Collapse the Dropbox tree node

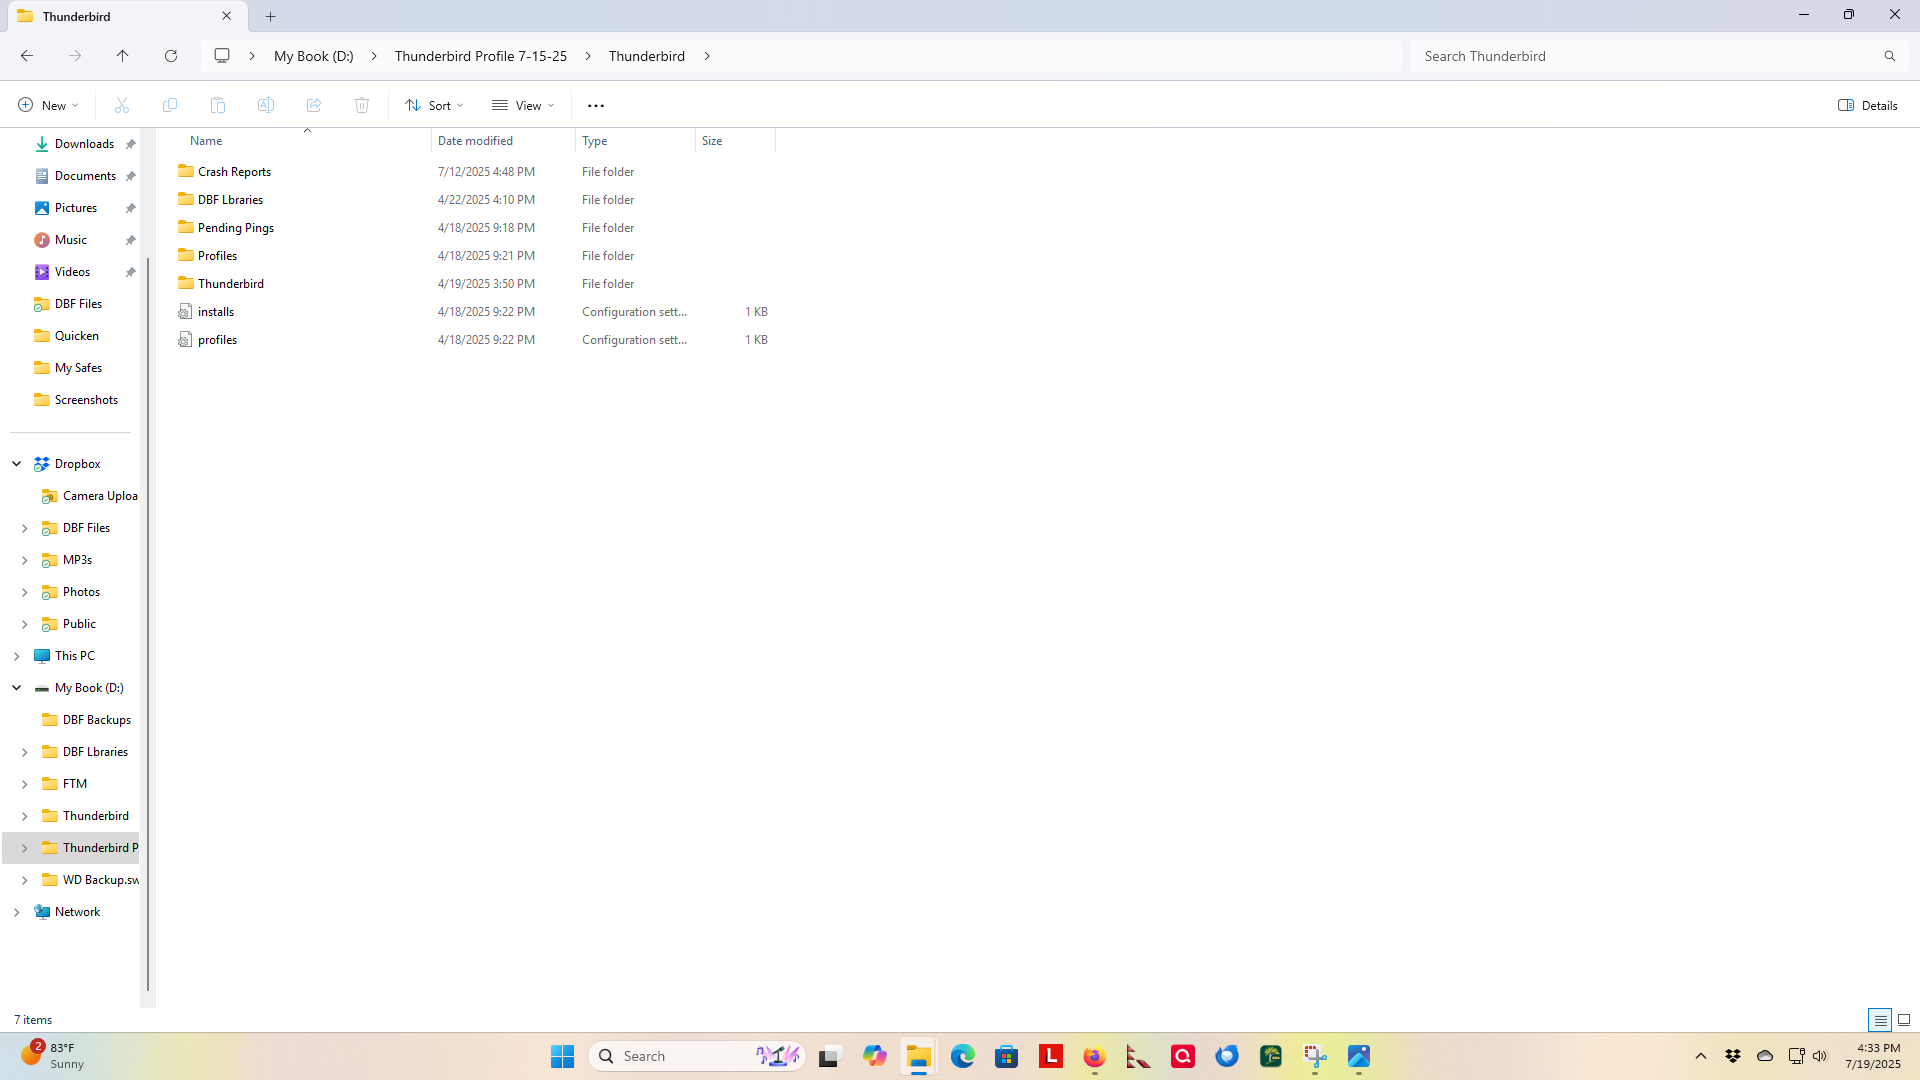[x=17, y=464]
